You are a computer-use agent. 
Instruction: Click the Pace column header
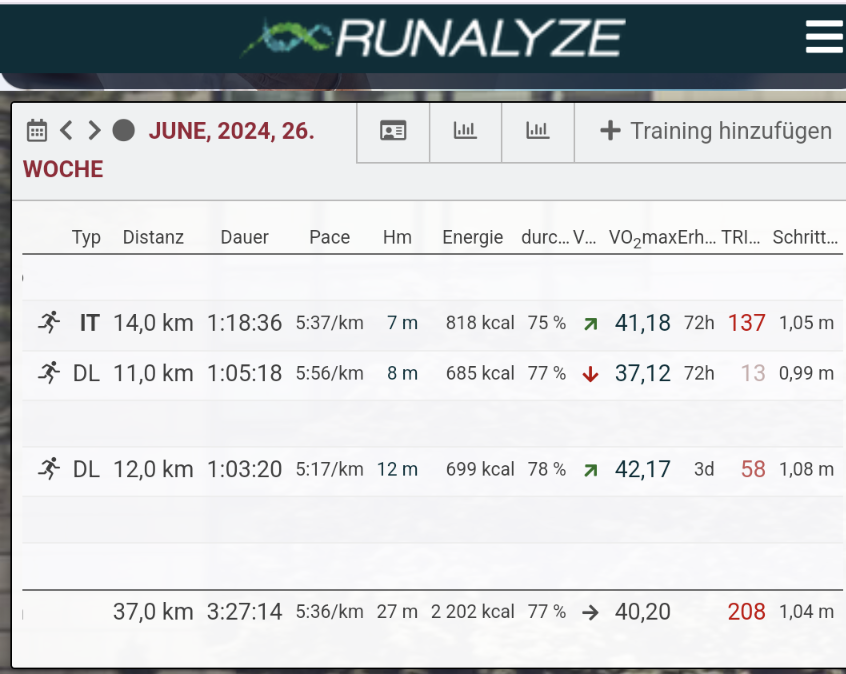329,237
